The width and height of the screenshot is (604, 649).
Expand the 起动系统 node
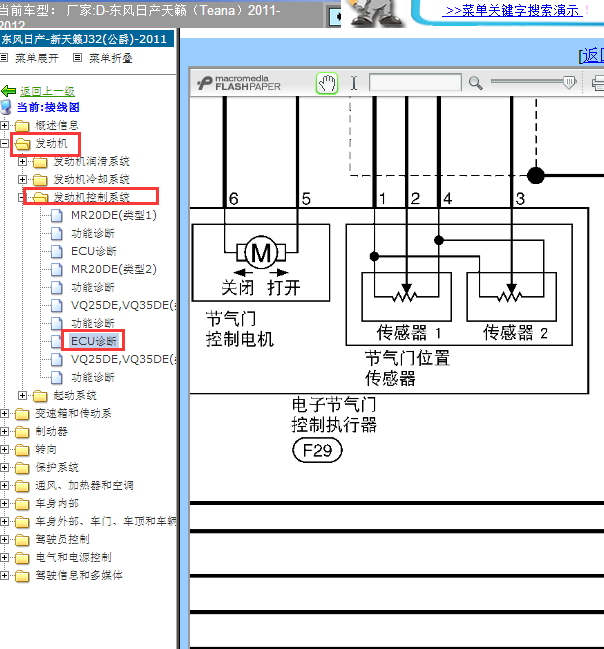22,395
